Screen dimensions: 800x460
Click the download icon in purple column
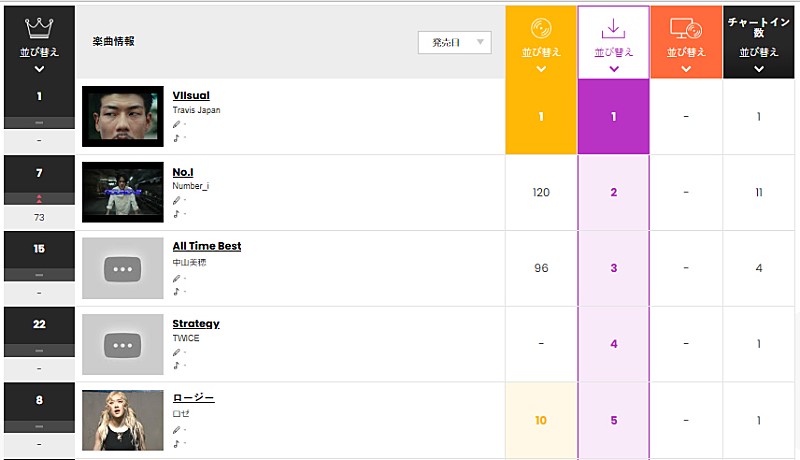[614, 27]
